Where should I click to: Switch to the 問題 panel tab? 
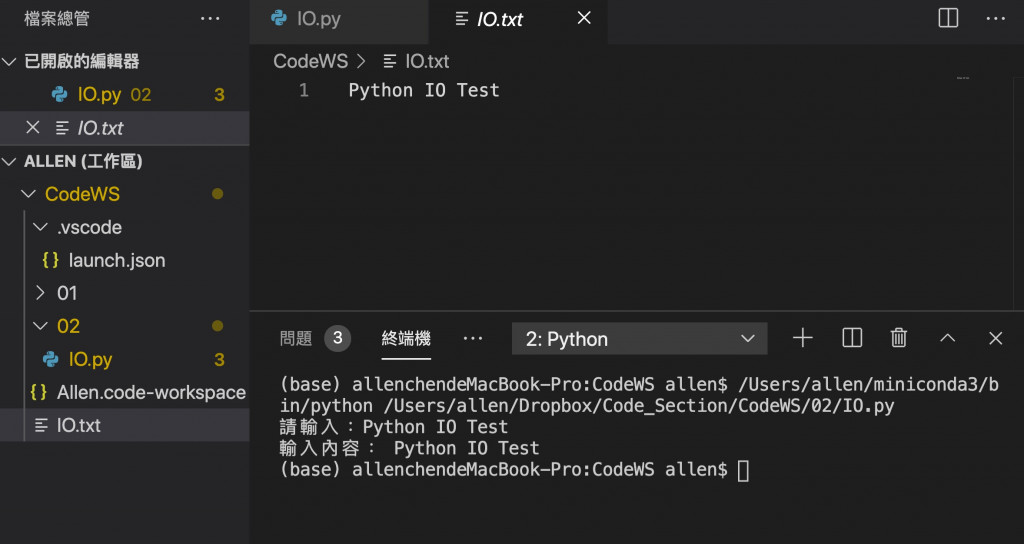tap(296, 339)
